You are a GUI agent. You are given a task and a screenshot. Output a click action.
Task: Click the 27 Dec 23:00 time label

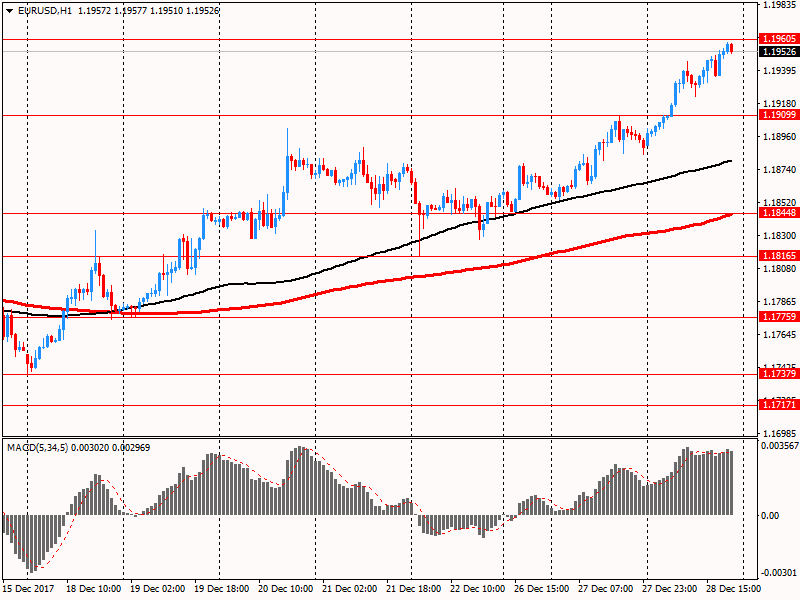pos(669,588)
